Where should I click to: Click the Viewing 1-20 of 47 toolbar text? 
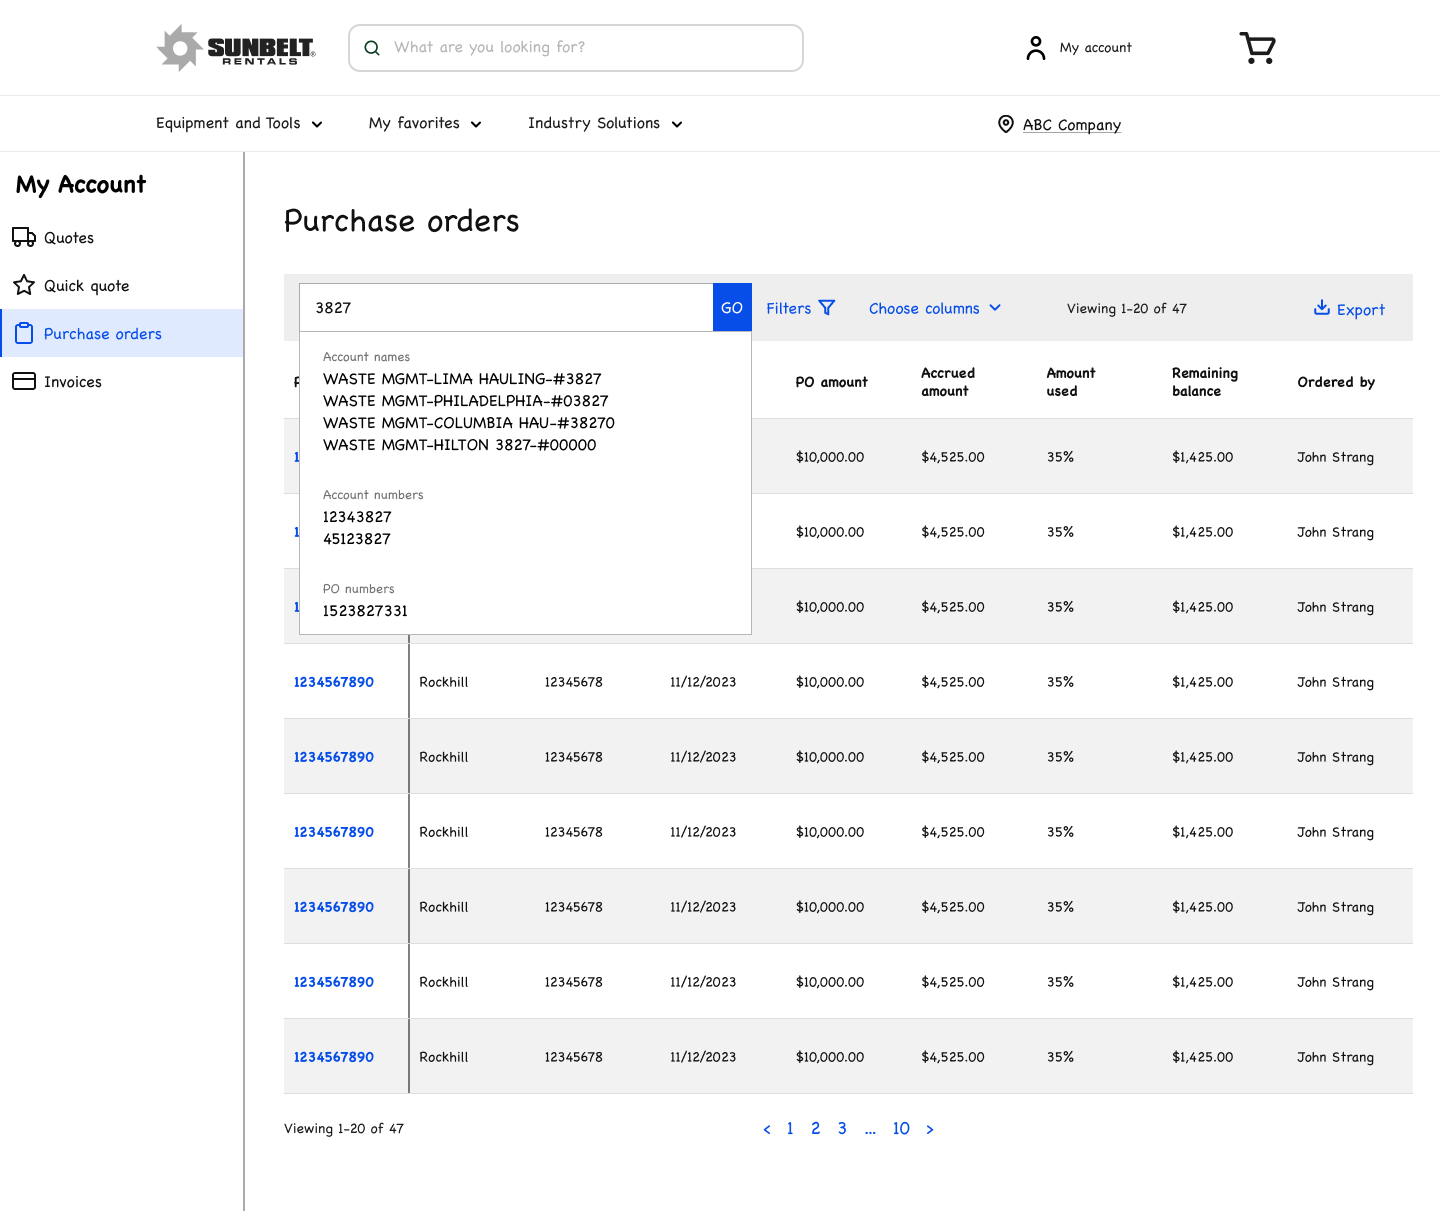[x=1127, y=308]
